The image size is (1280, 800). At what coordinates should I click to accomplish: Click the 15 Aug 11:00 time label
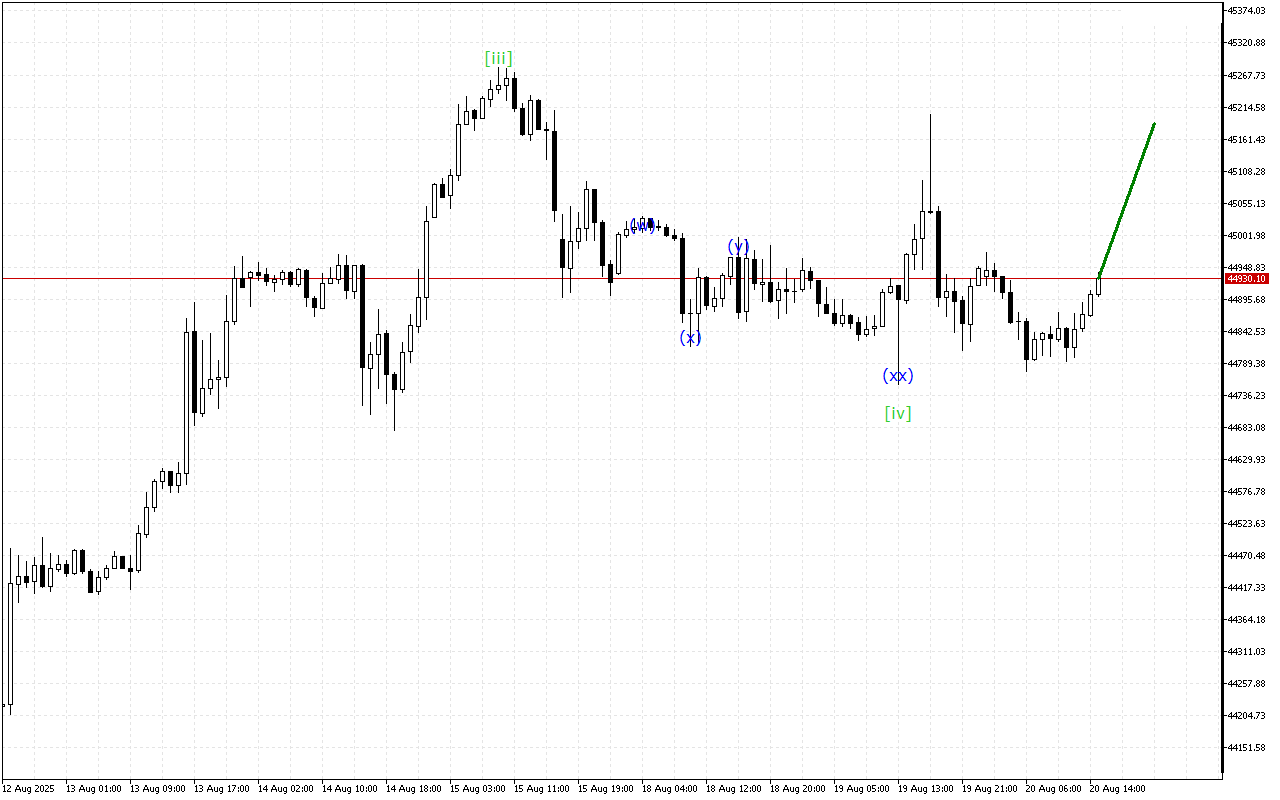tap(541, 788)
